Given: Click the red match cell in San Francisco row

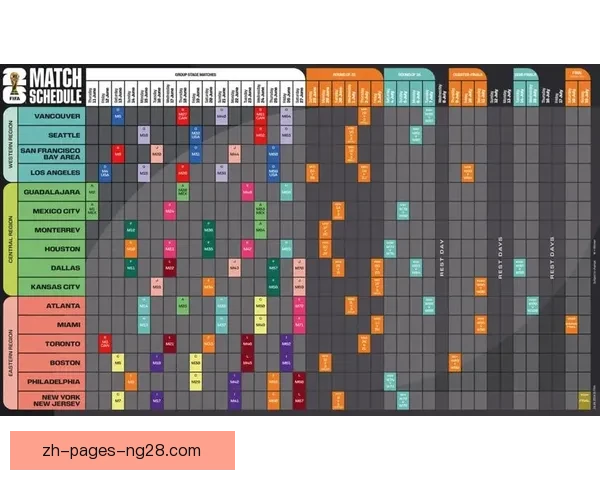Looking at the screenshot, I should (x=118, y=154).
